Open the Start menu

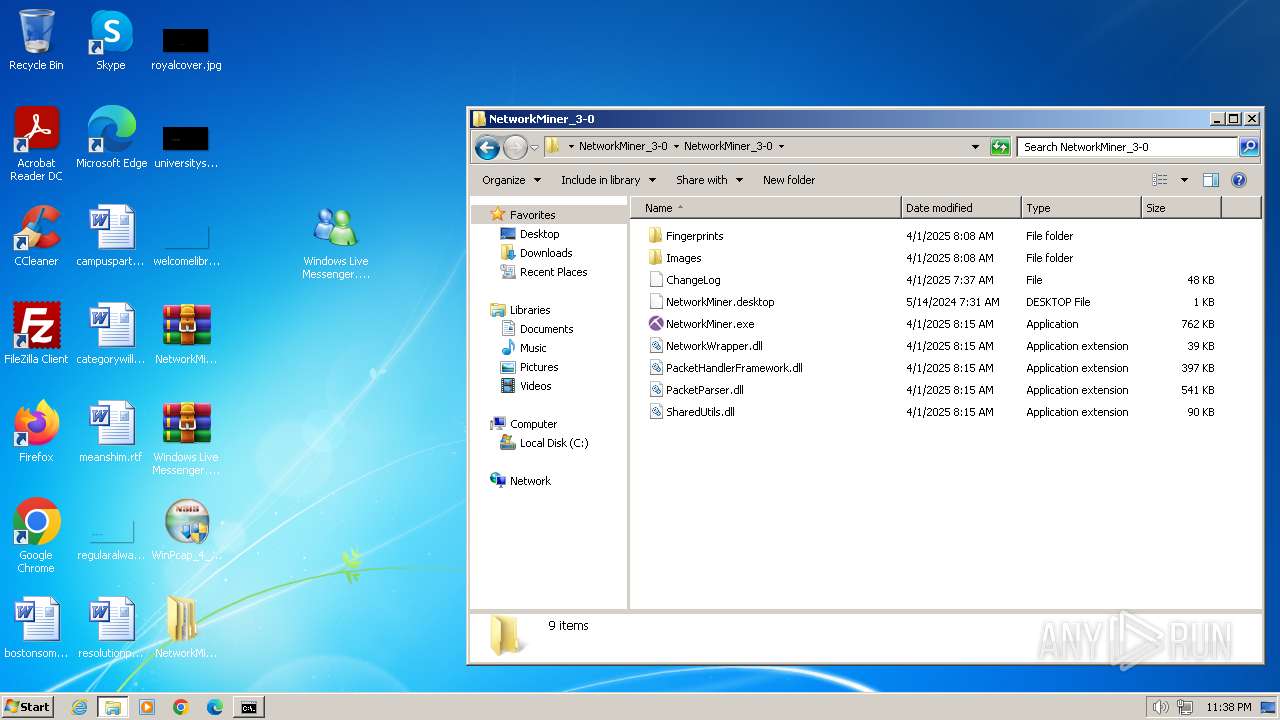(x=28, y=707)
